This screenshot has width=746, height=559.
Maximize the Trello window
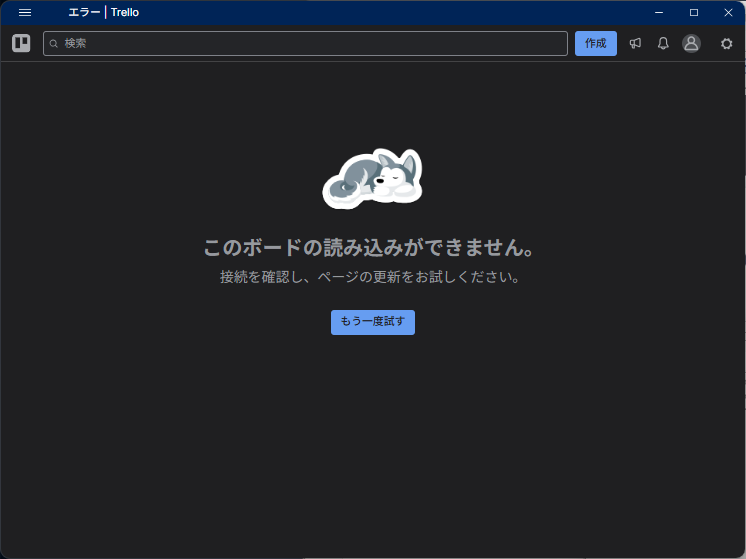[694, 13]
